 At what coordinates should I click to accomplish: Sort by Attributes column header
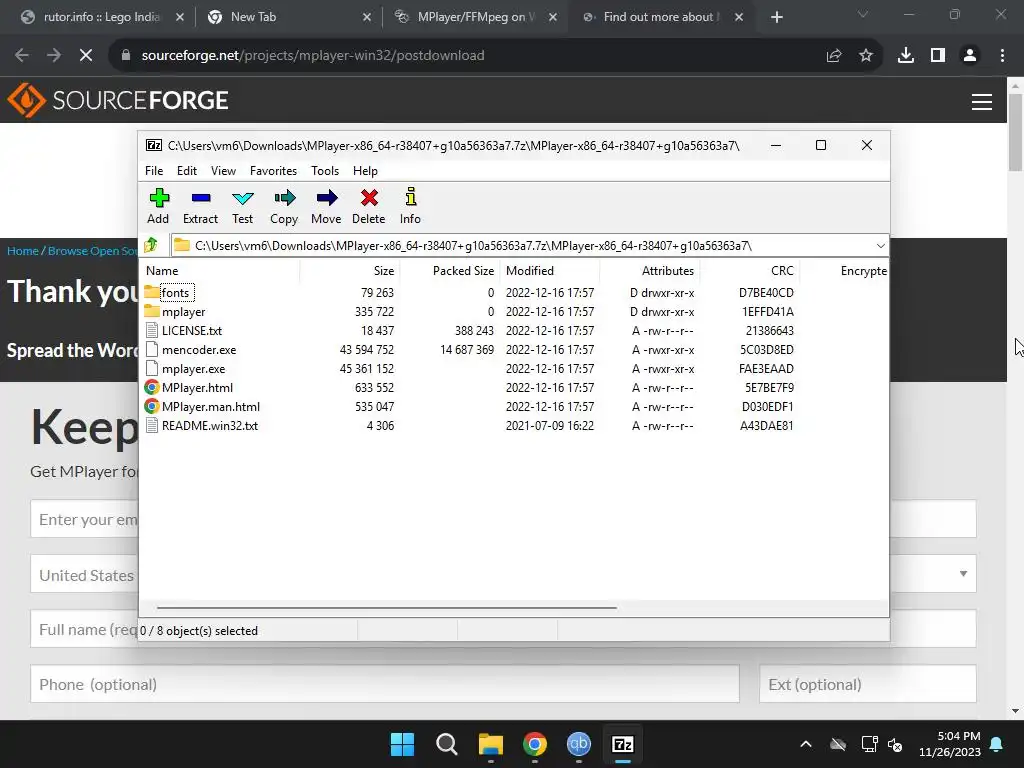650,270
